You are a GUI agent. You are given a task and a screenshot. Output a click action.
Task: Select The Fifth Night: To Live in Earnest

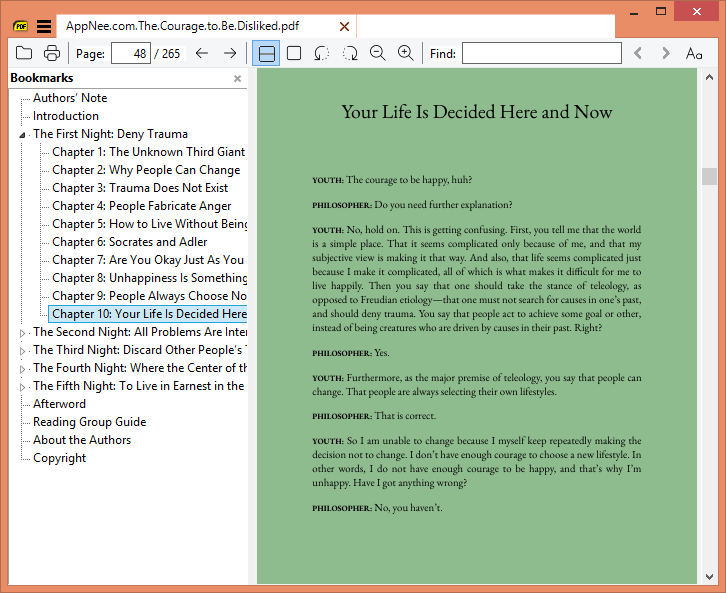[x=138, y=387]
